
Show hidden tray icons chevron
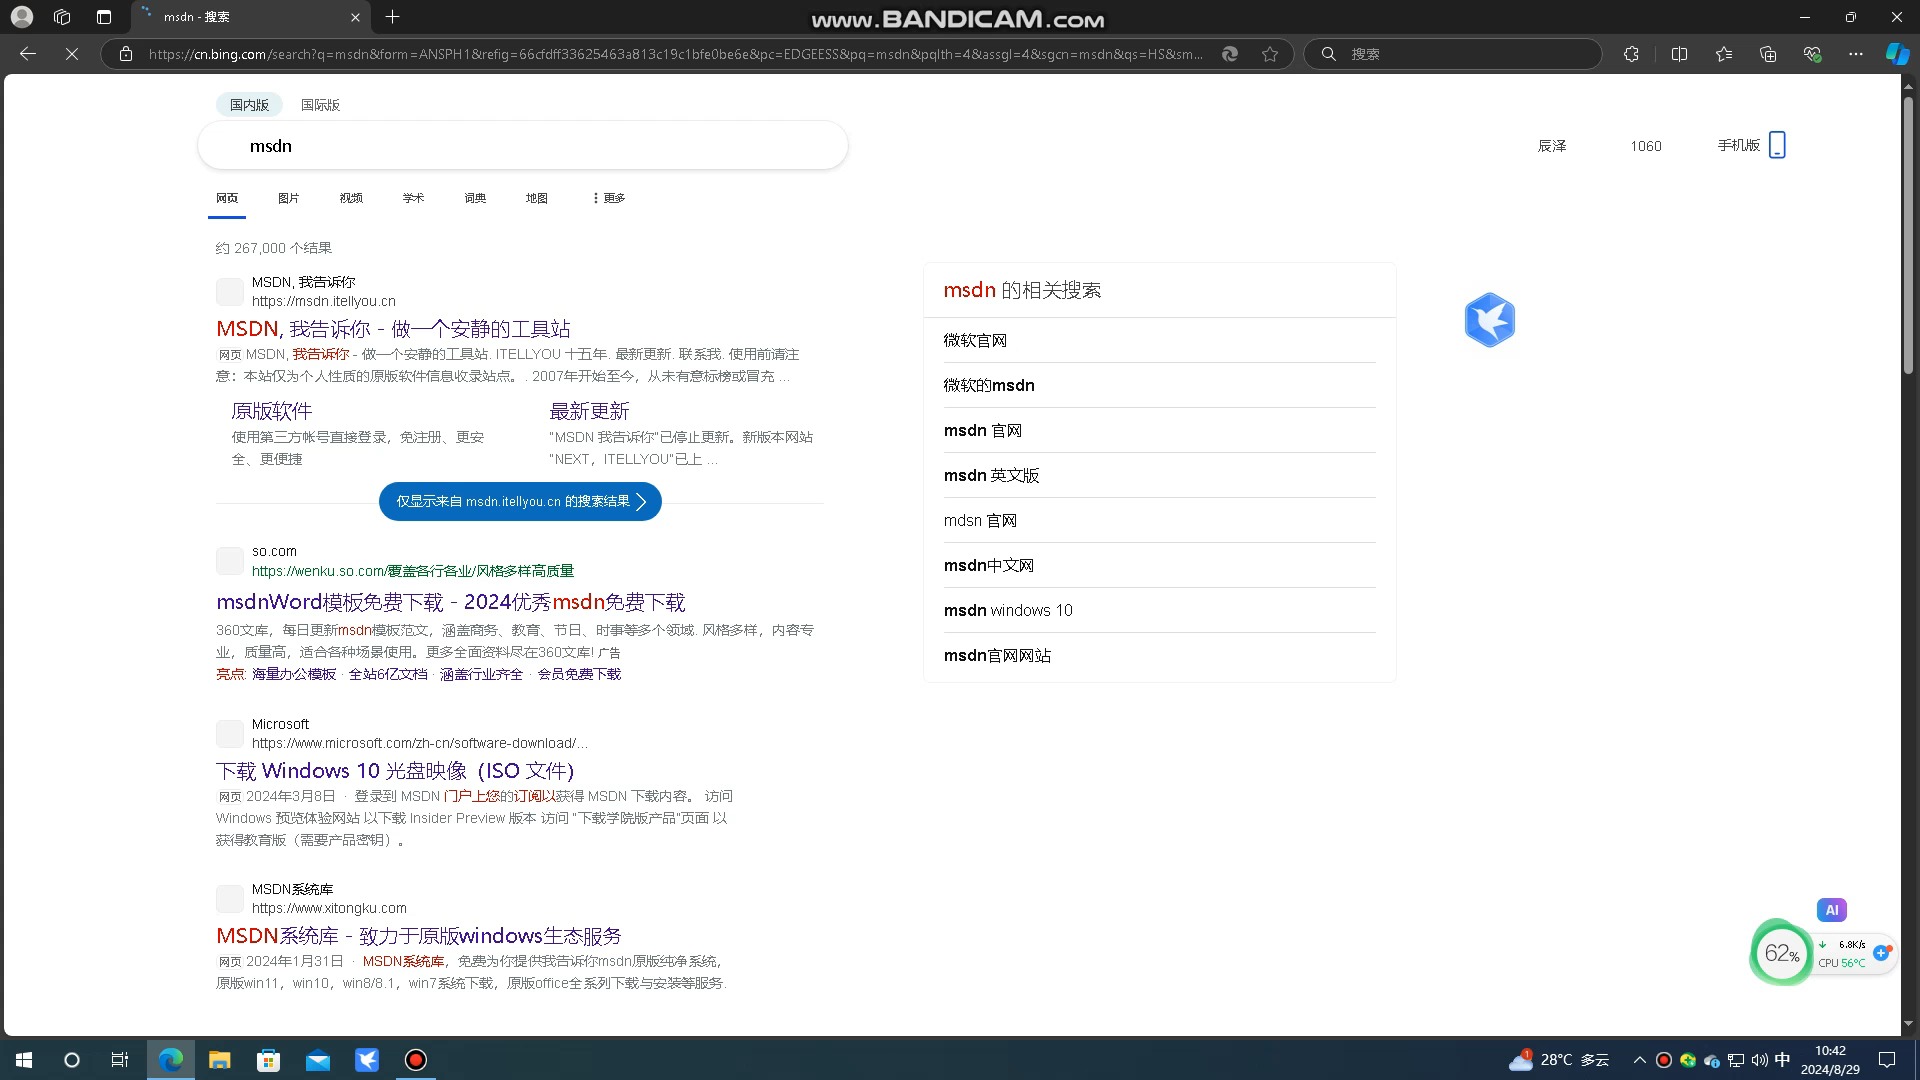tap(1639, 1060)
